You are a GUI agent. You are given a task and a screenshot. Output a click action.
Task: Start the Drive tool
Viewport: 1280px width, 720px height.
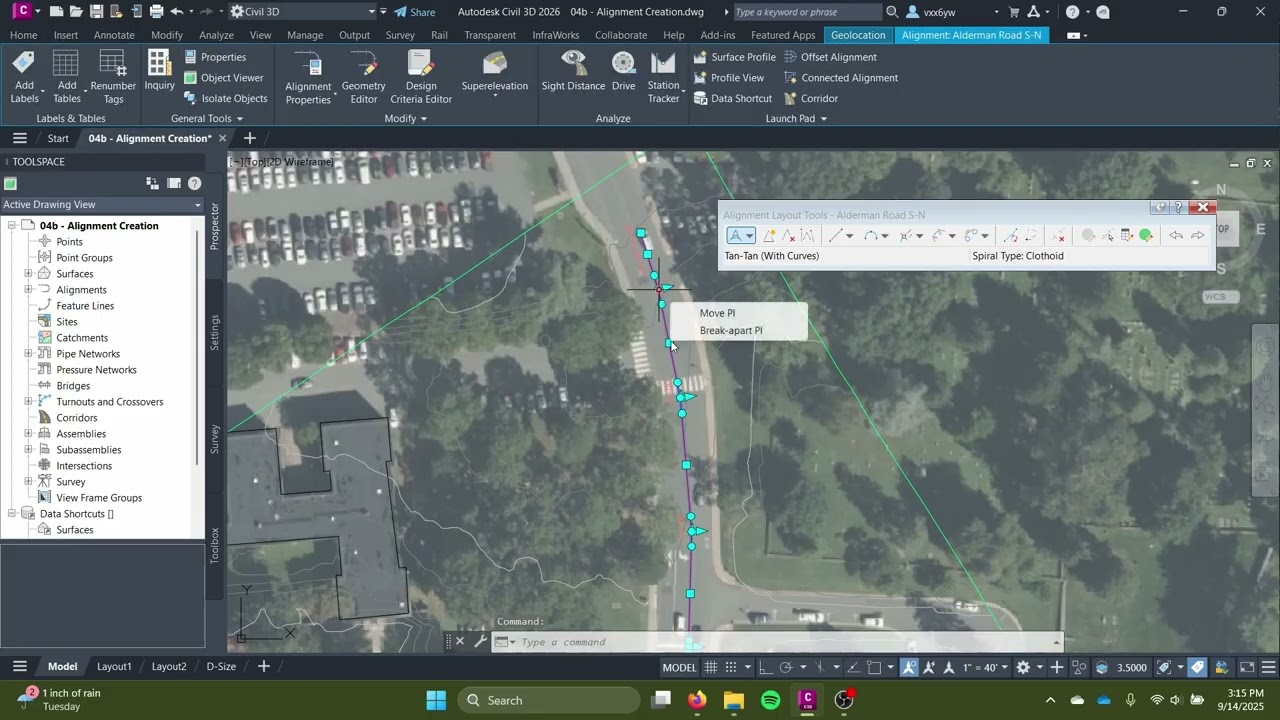(623, 71)
